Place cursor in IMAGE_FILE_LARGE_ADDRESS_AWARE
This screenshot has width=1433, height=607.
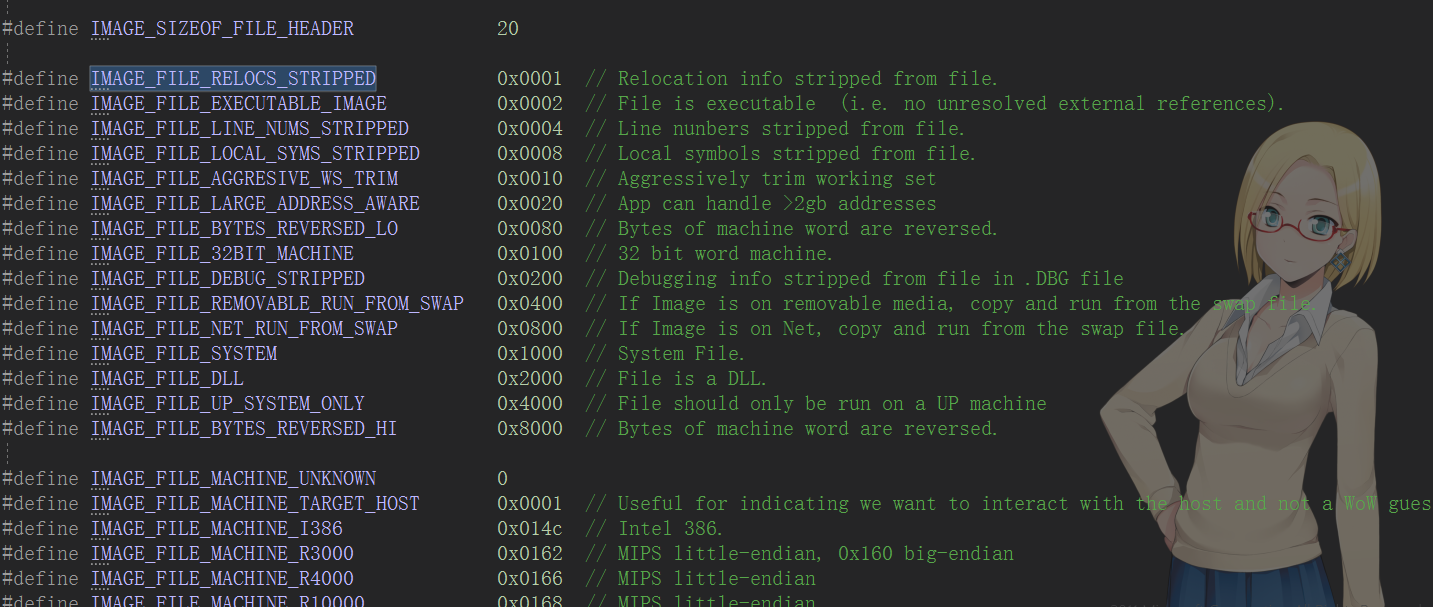pos(255,204)
